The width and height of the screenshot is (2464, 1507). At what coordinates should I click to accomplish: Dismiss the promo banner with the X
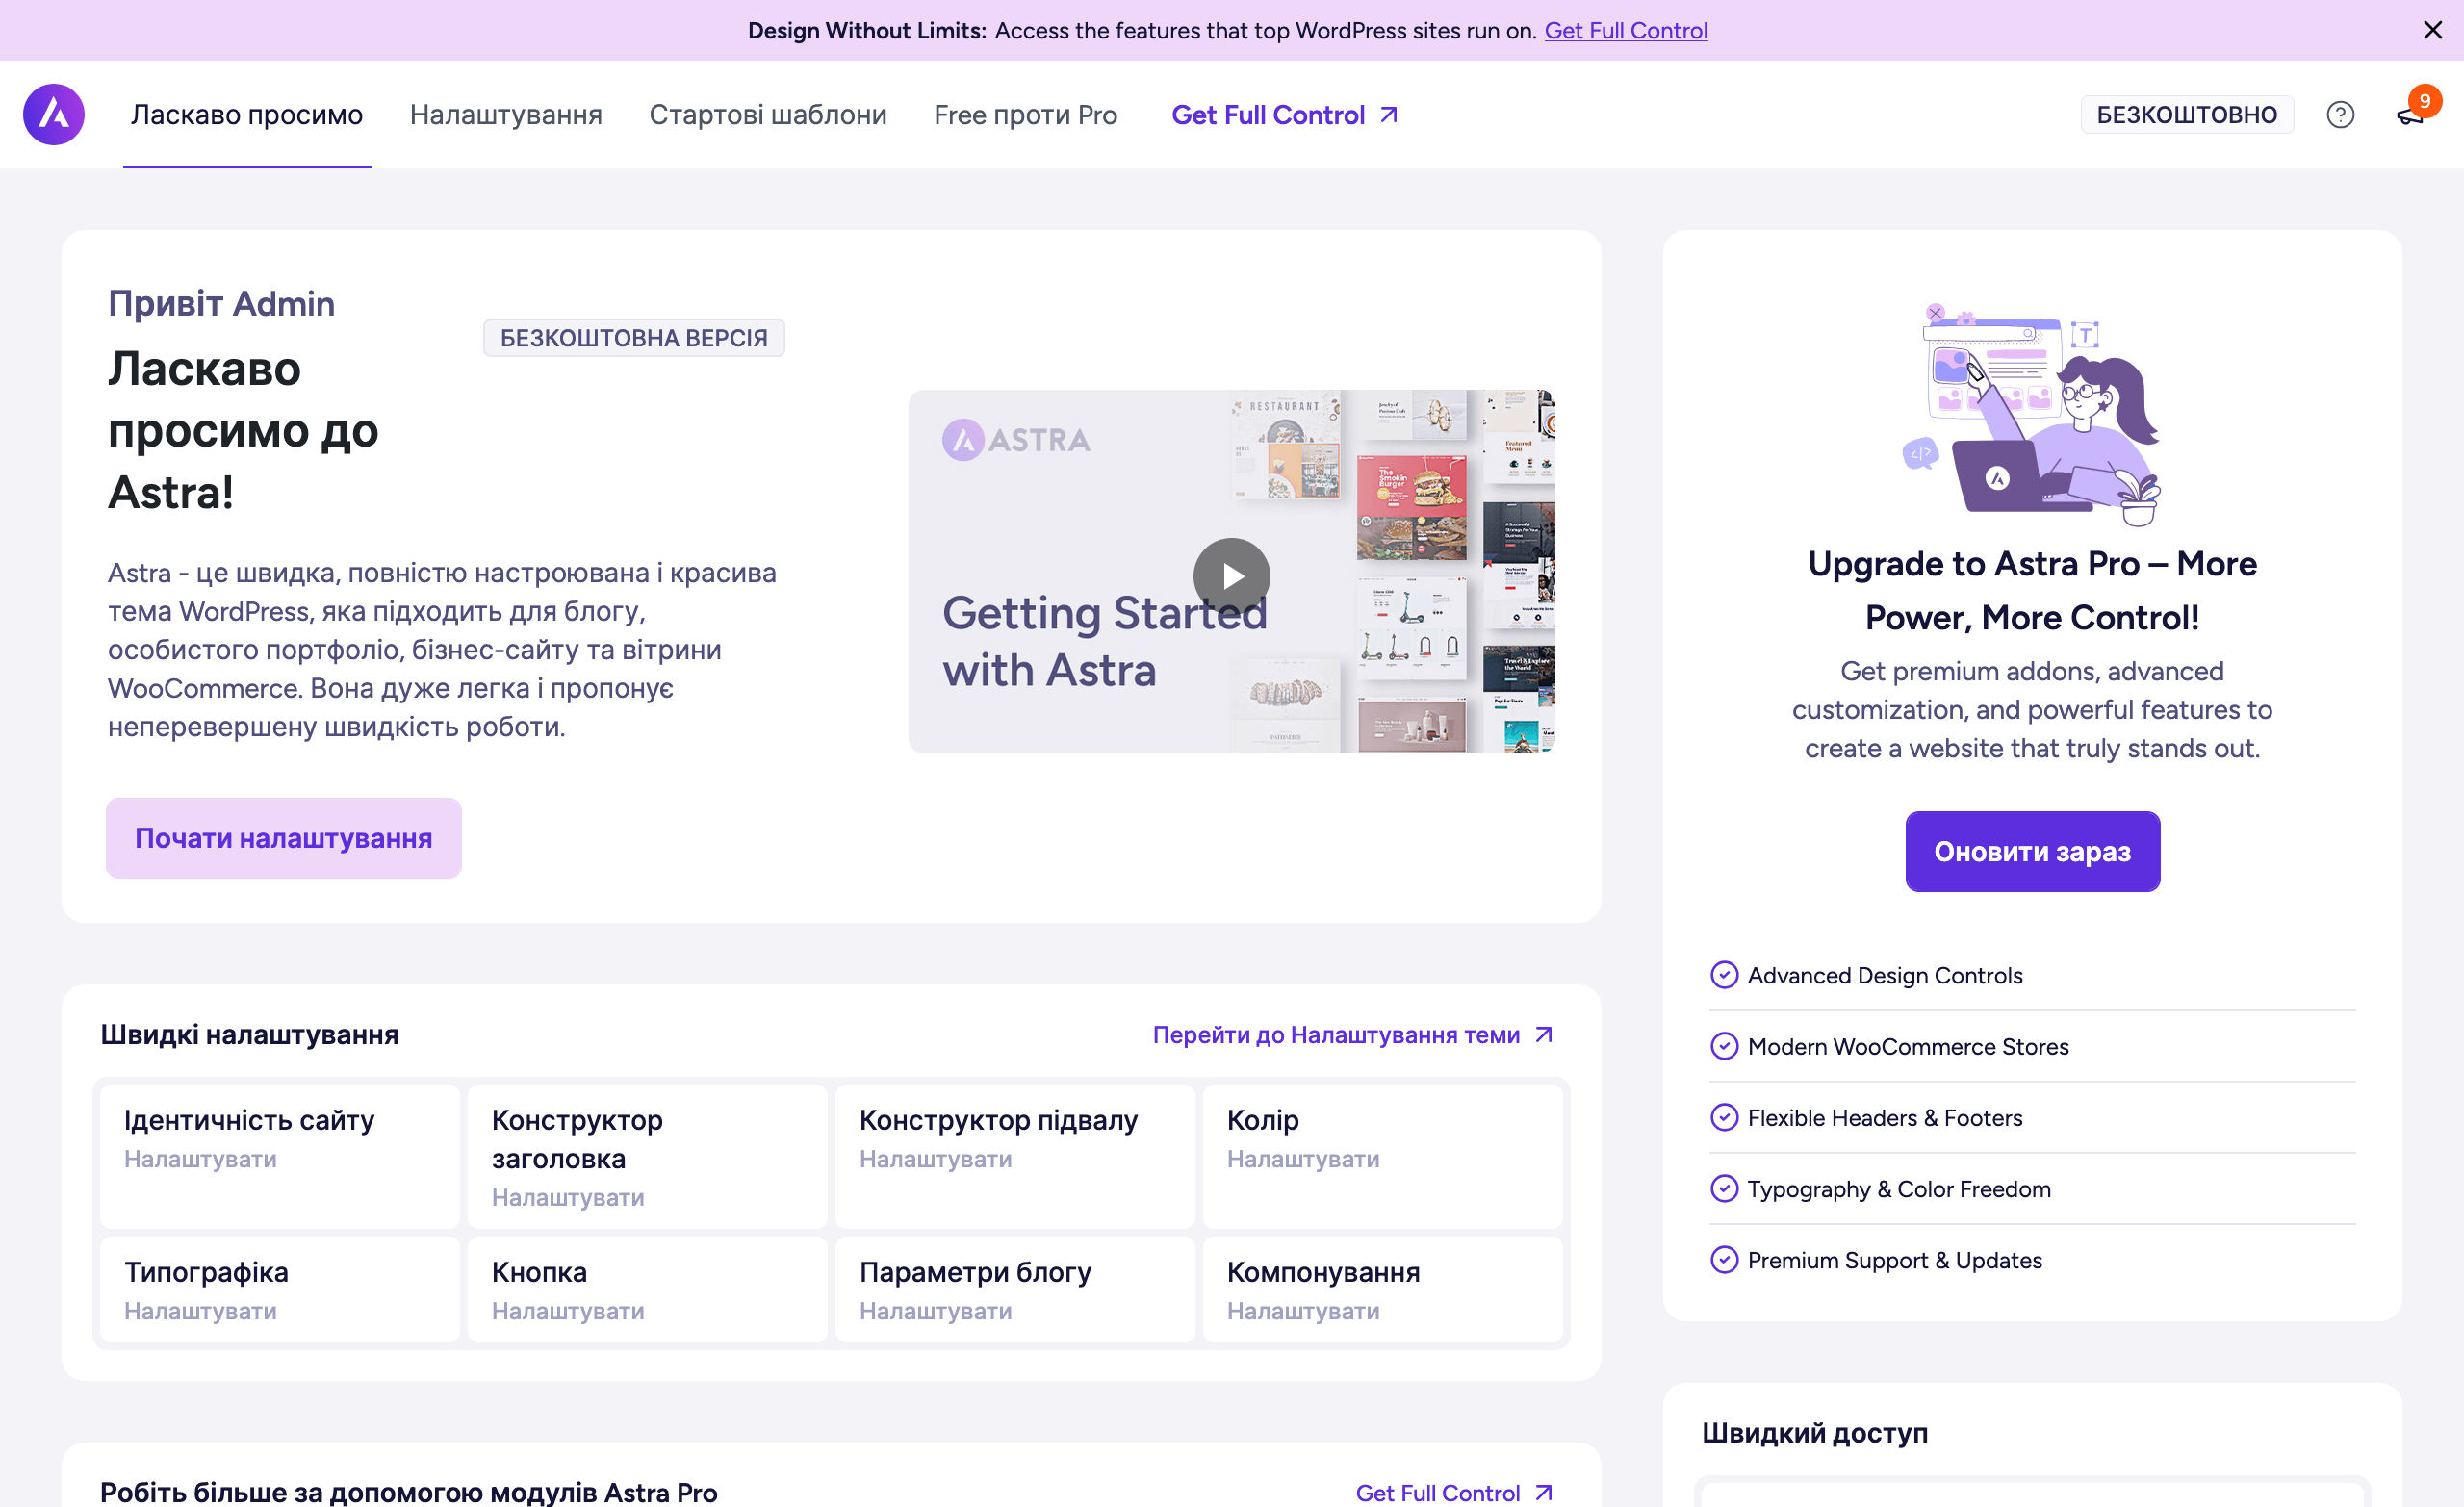pyautogui.click(x=2433, y=30)
